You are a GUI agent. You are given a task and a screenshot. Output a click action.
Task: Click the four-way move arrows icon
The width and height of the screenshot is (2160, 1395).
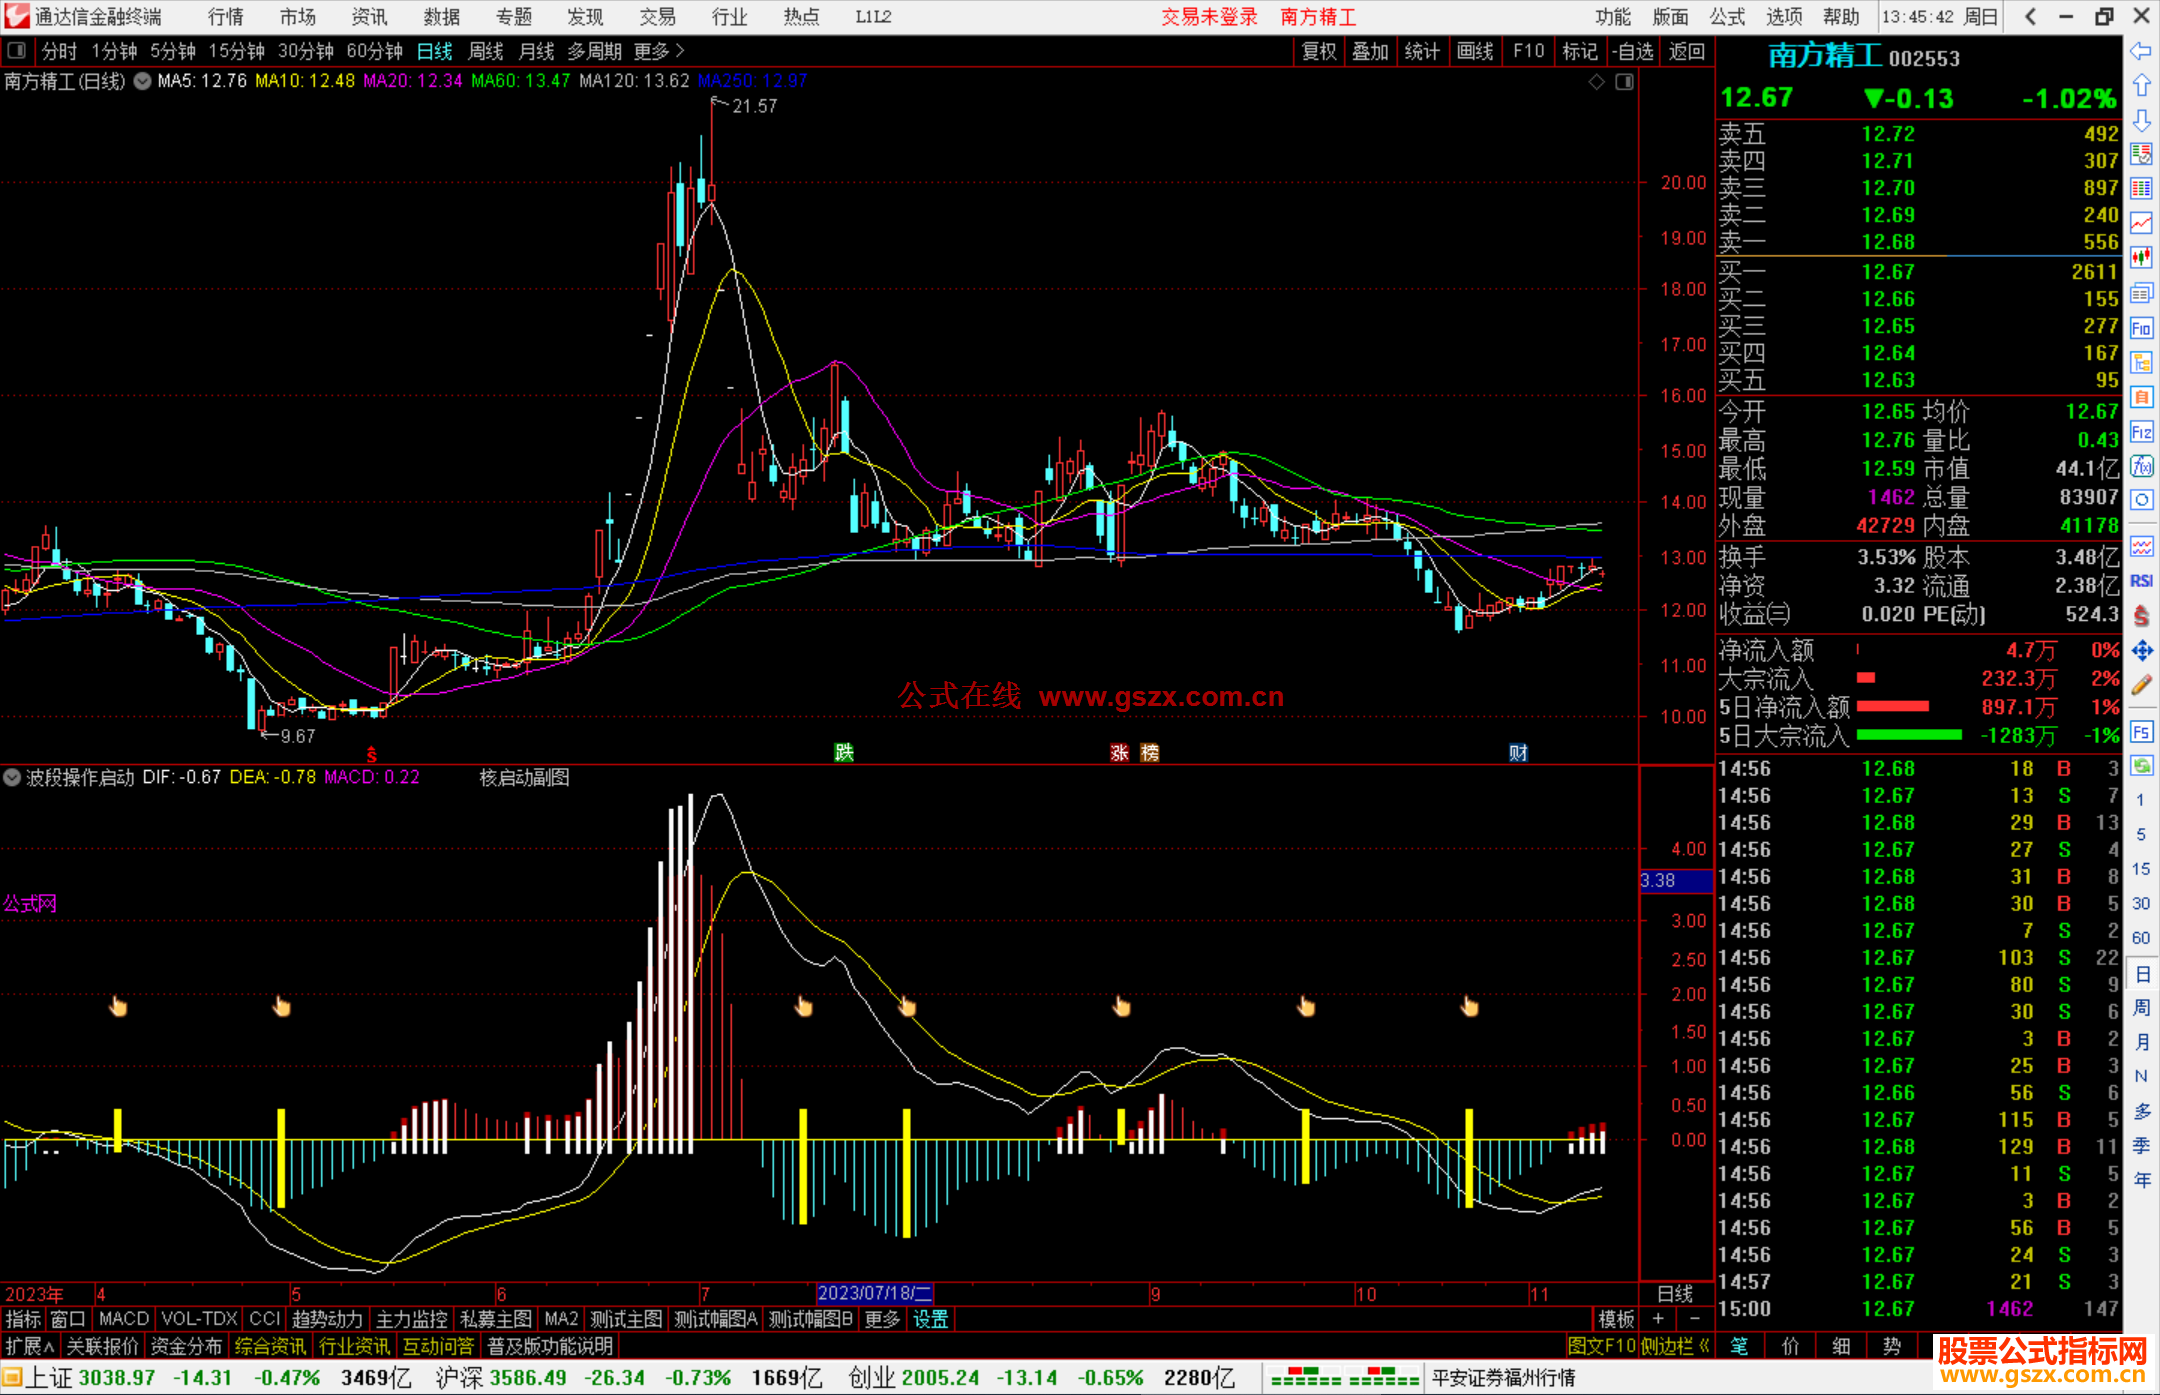point(2141,651)
